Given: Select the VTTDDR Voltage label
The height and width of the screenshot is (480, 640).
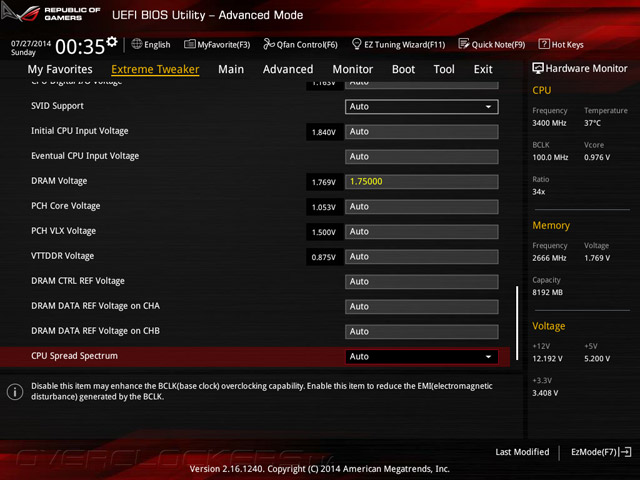Looking at the screenshot, I should [62, 256].
